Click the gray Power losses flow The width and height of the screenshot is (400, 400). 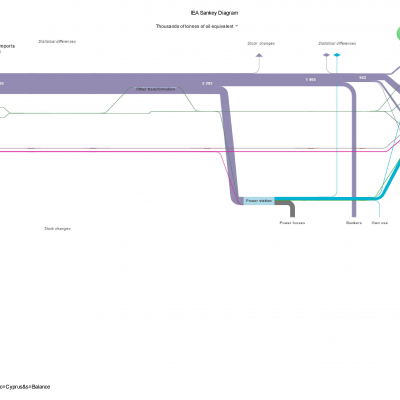coord(291,208)
